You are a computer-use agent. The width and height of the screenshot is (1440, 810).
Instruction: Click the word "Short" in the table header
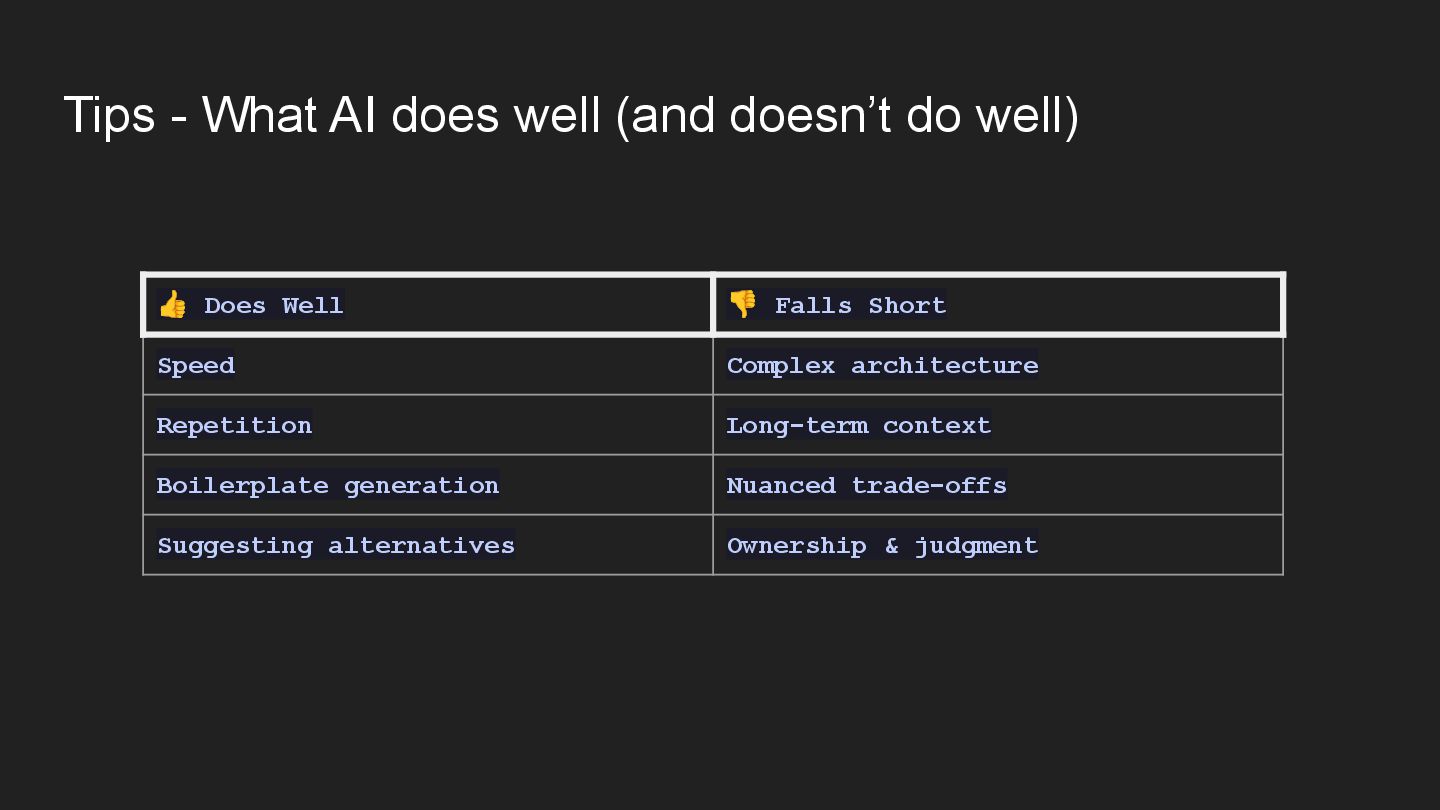point(907,305)
